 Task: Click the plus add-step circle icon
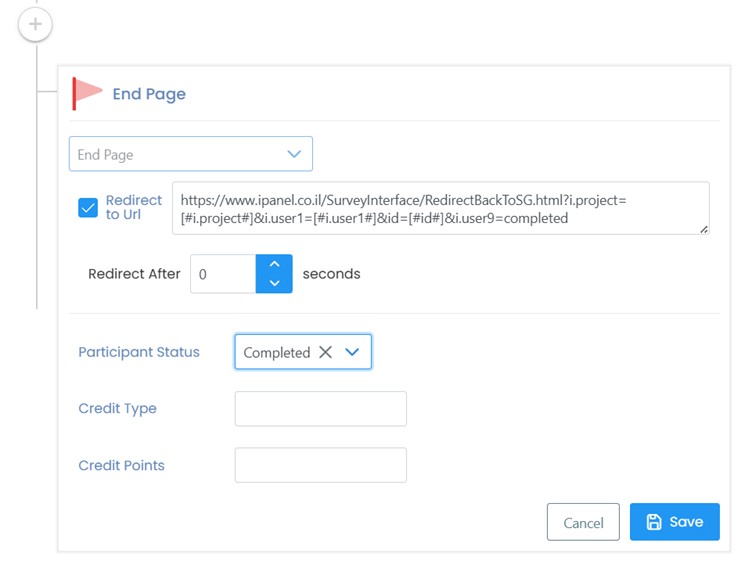click(x=35, y=24)
